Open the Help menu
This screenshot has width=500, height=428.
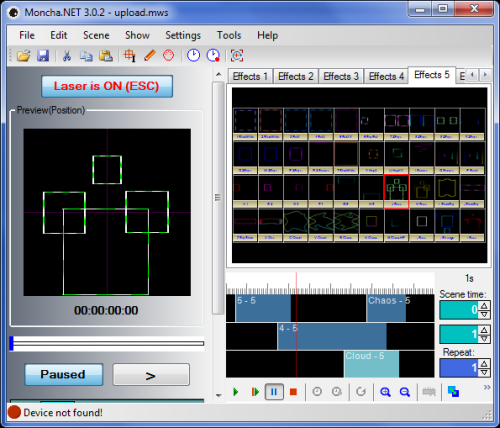pyautogui.click(x=267, y=35)
